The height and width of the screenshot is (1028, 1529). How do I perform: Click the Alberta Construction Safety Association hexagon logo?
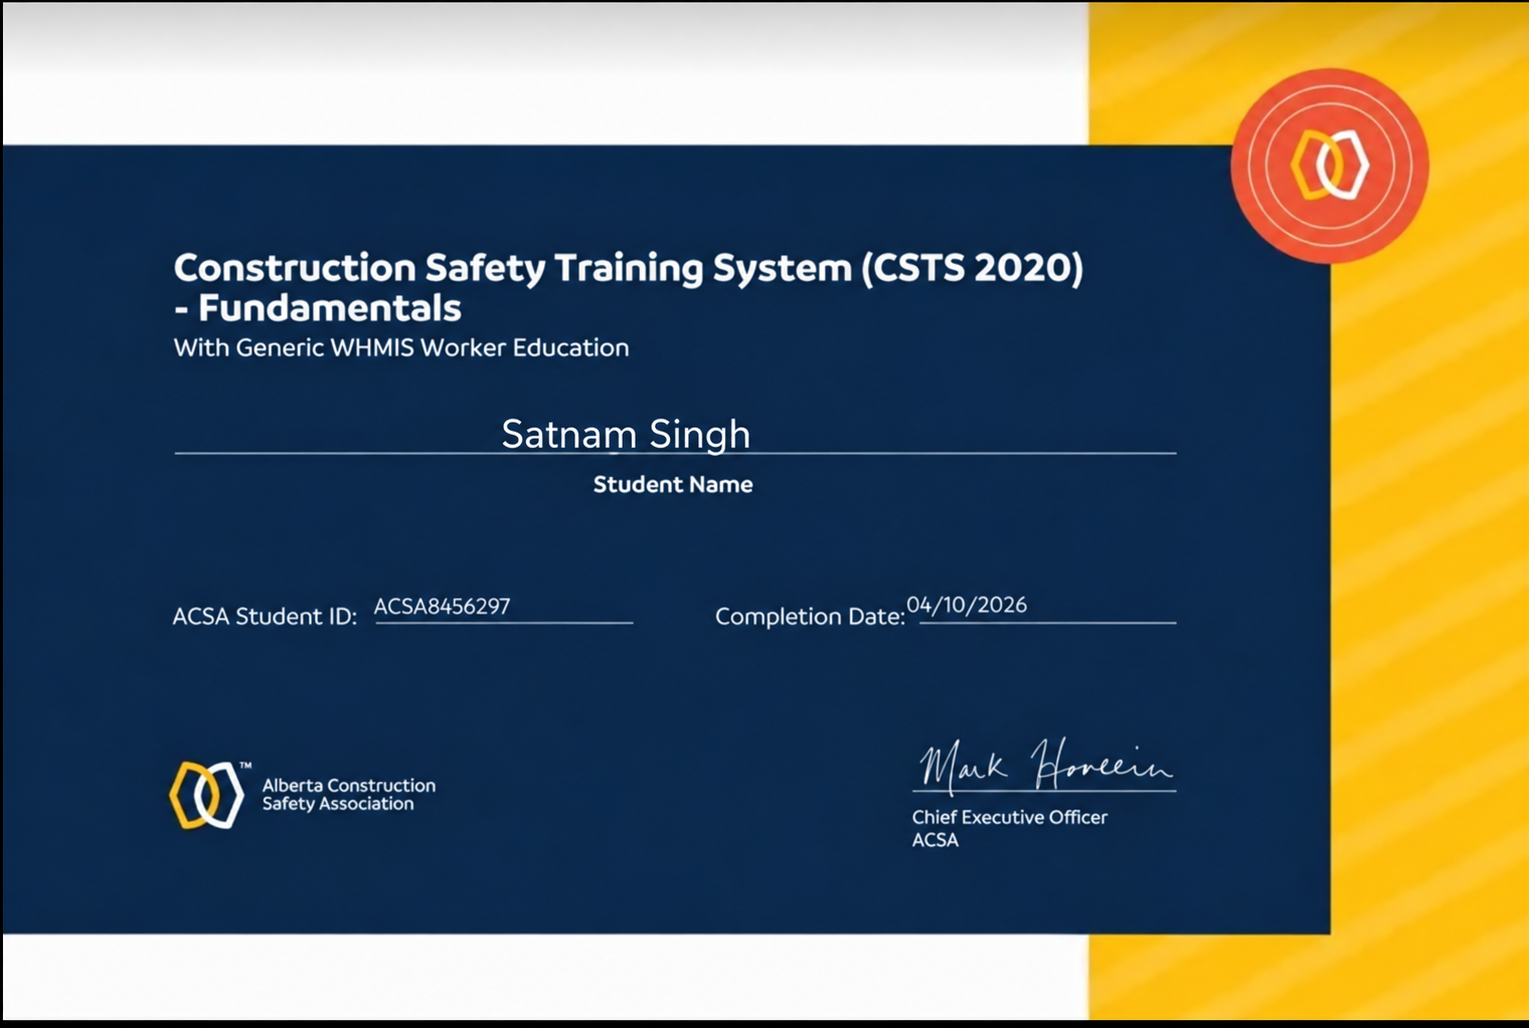click(207, 795)
